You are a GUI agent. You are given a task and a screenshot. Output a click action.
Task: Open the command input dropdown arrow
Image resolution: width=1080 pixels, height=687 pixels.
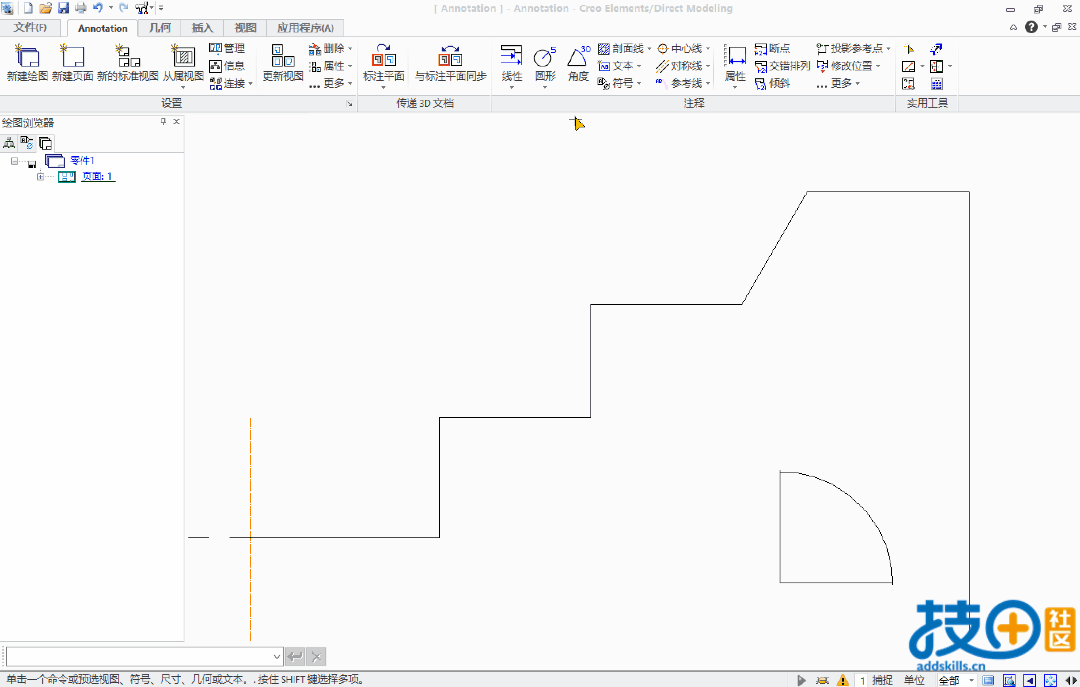coord(277,657)
